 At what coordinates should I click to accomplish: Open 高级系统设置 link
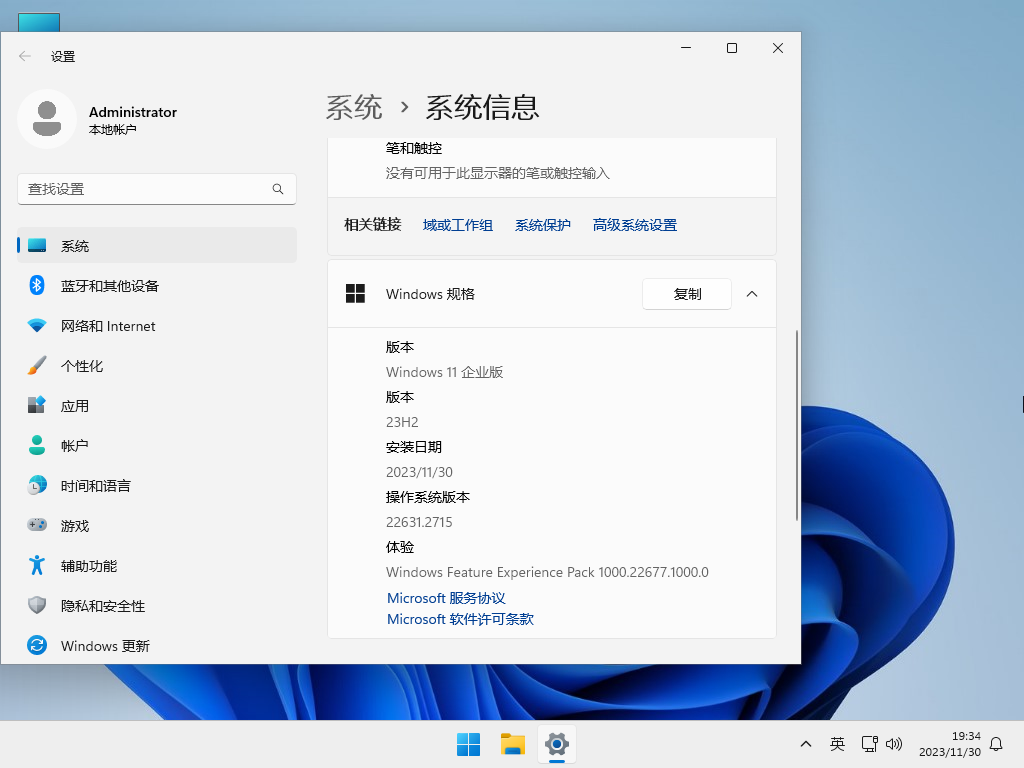(637, 225)
